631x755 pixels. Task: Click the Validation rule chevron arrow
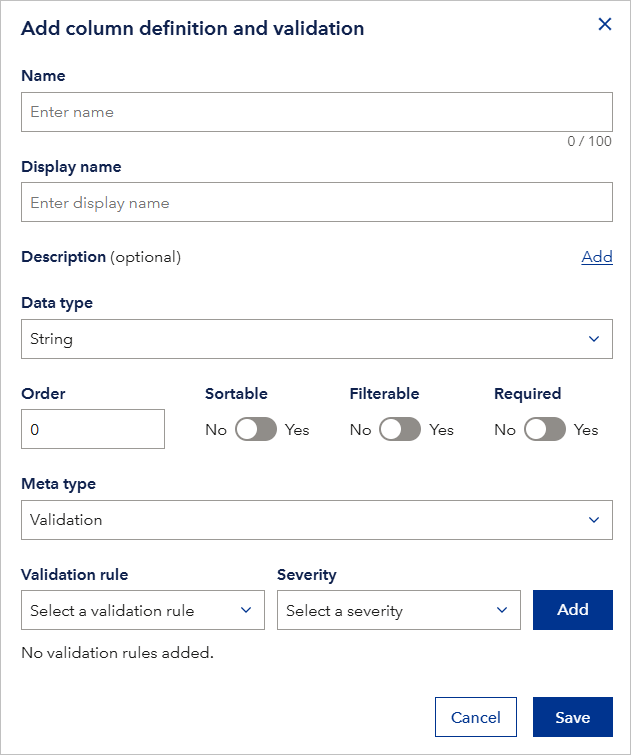tap(246, 610)
